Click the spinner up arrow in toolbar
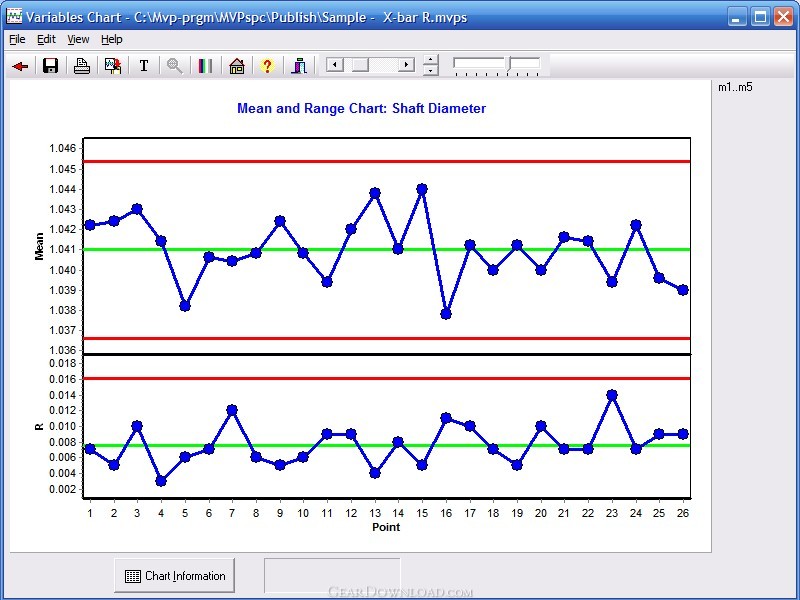Image resolution: width=800 pixels, height=600 pixels. tap(431, 60)
